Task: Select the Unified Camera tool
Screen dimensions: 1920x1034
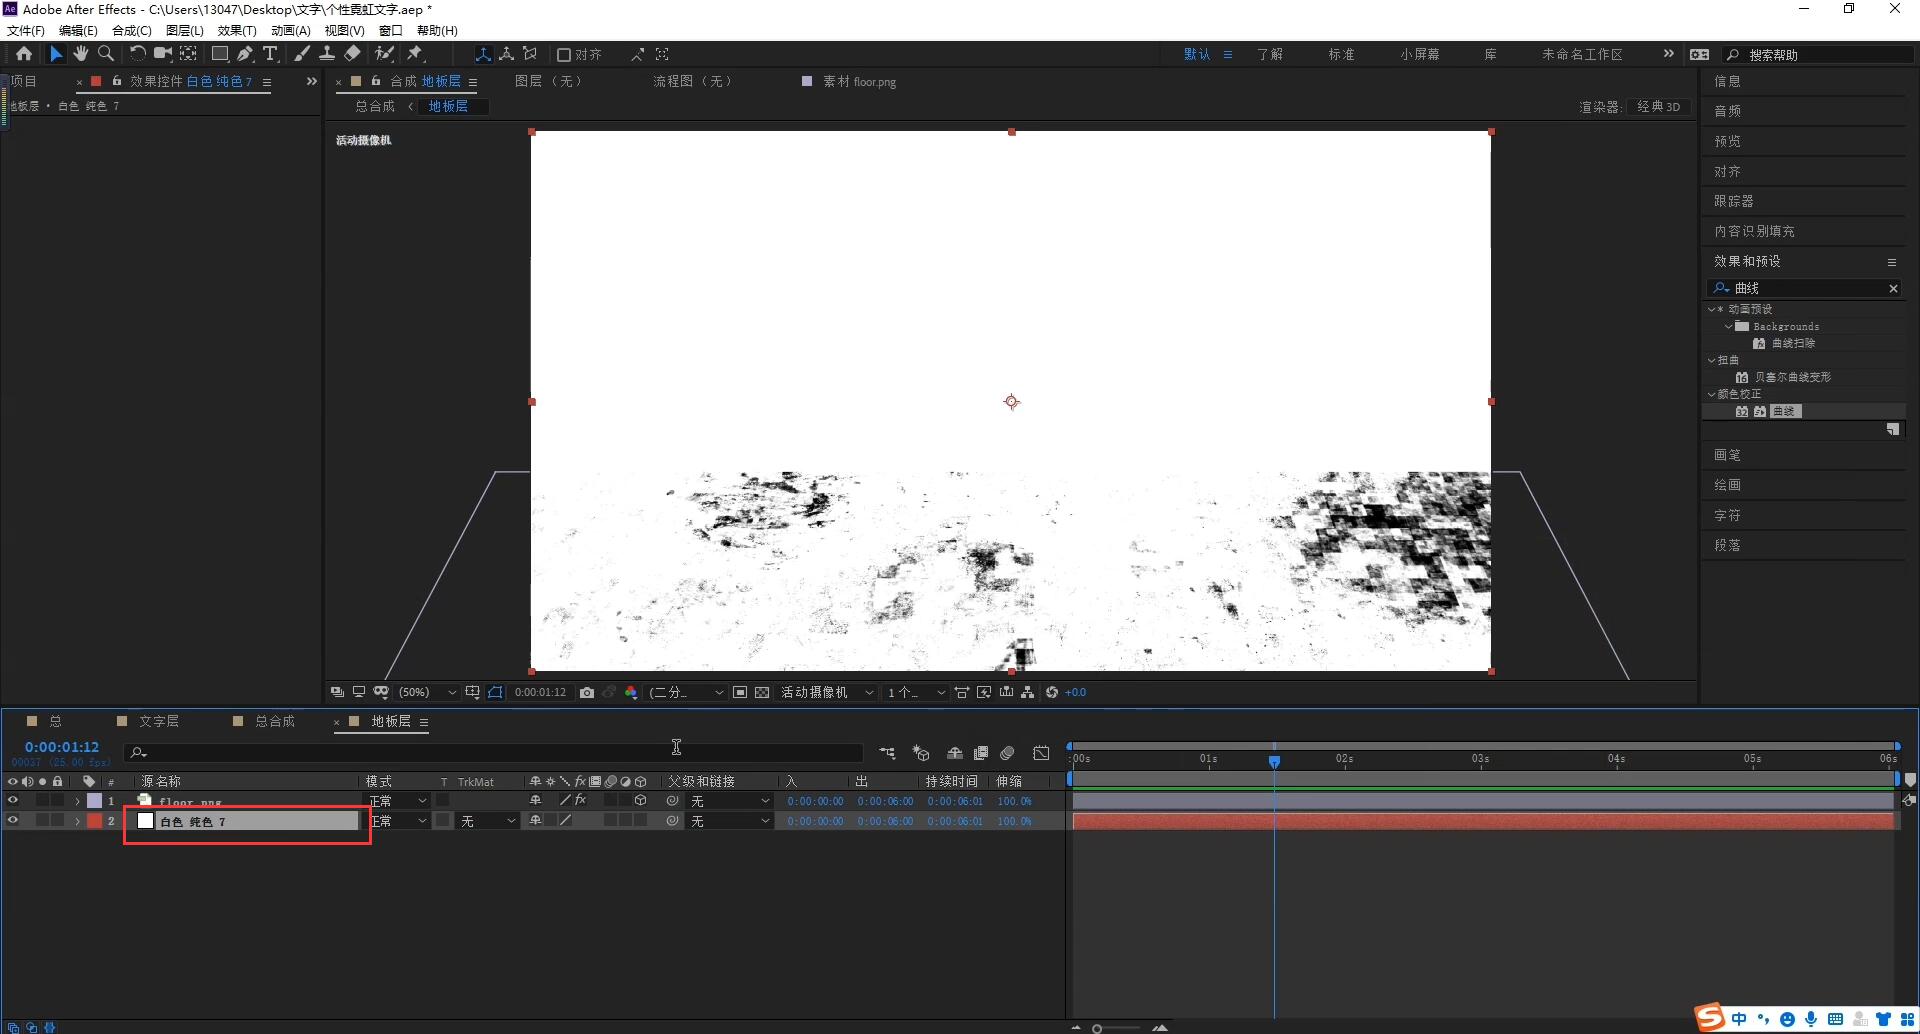Action: [x=163, y=54]
